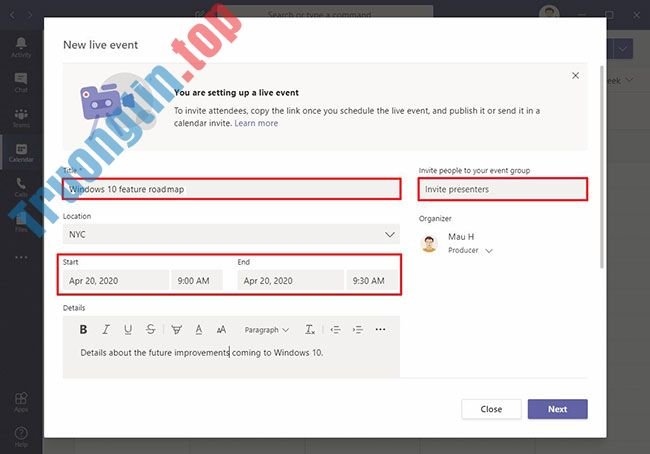Underline text using the U icon
The image size is (650, 454).
[x=128, y=330]
